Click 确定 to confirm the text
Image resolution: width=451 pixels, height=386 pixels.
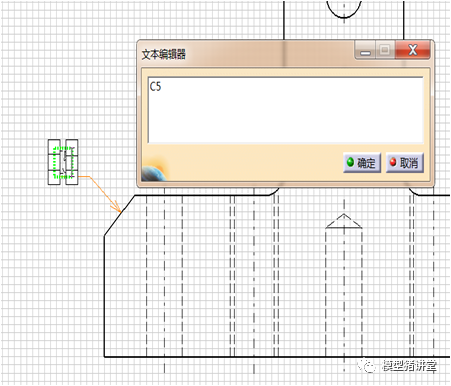(x=362, y=163)
